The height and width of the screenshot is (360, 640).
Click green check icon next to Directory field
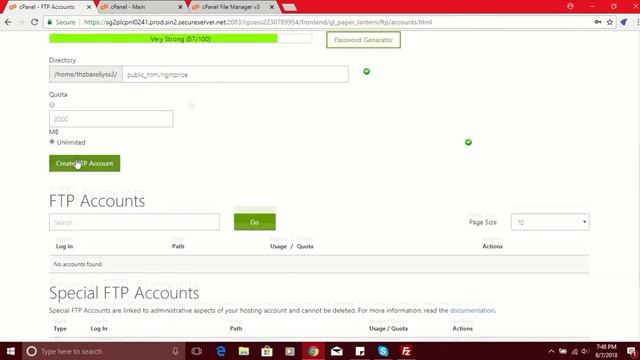(367, 71)
